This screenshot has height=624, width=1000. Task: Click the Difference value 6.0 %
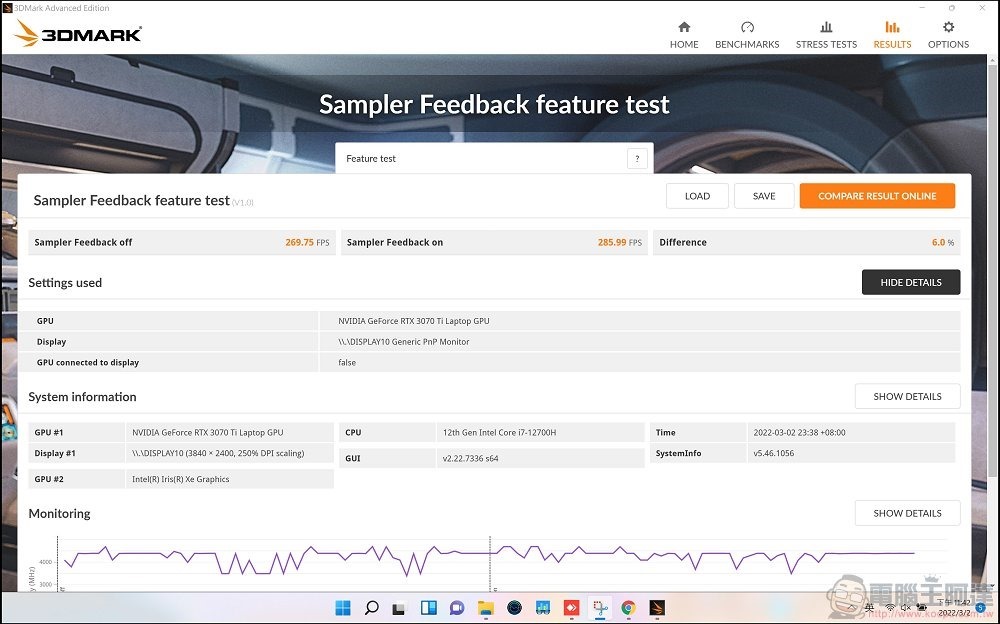coord(943,242)
